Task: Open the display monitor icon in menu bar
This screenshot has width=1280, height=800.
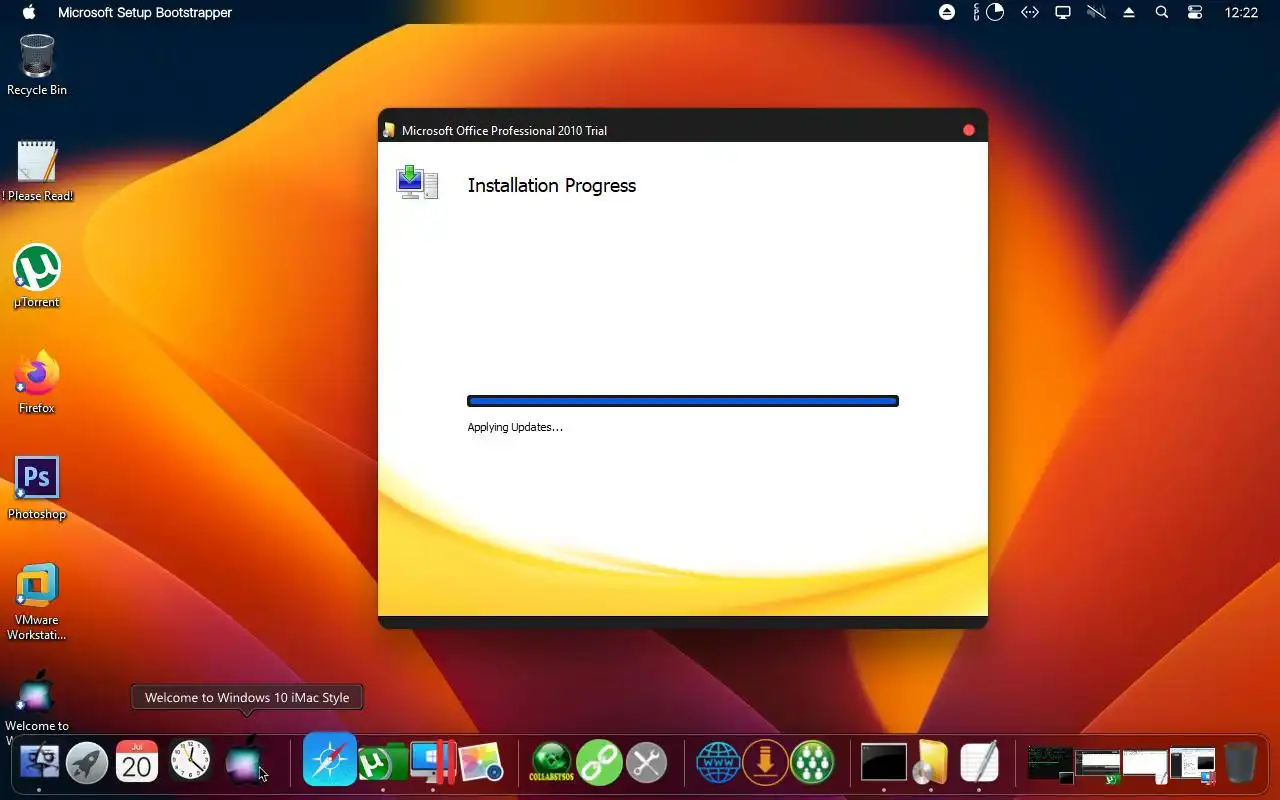Action: click(1063, 12)
